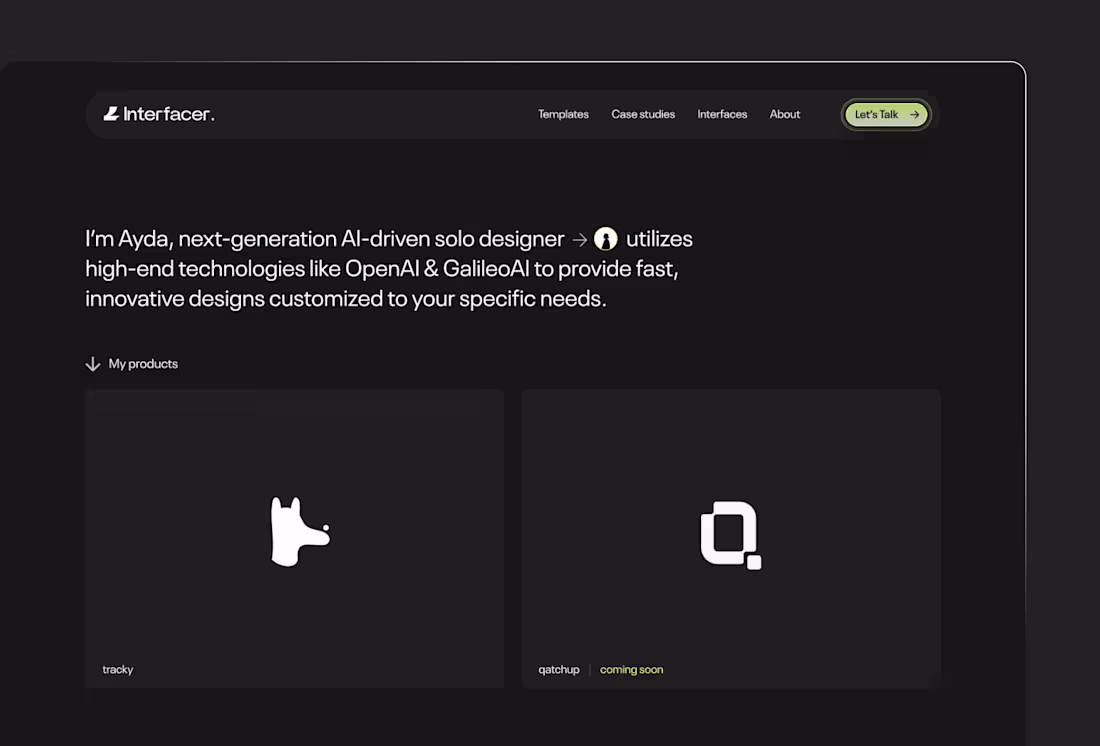Navigate to the Interfaces section
Image resolution: width=1100 pixels, height=746 pixels.
tap(722, 114)
